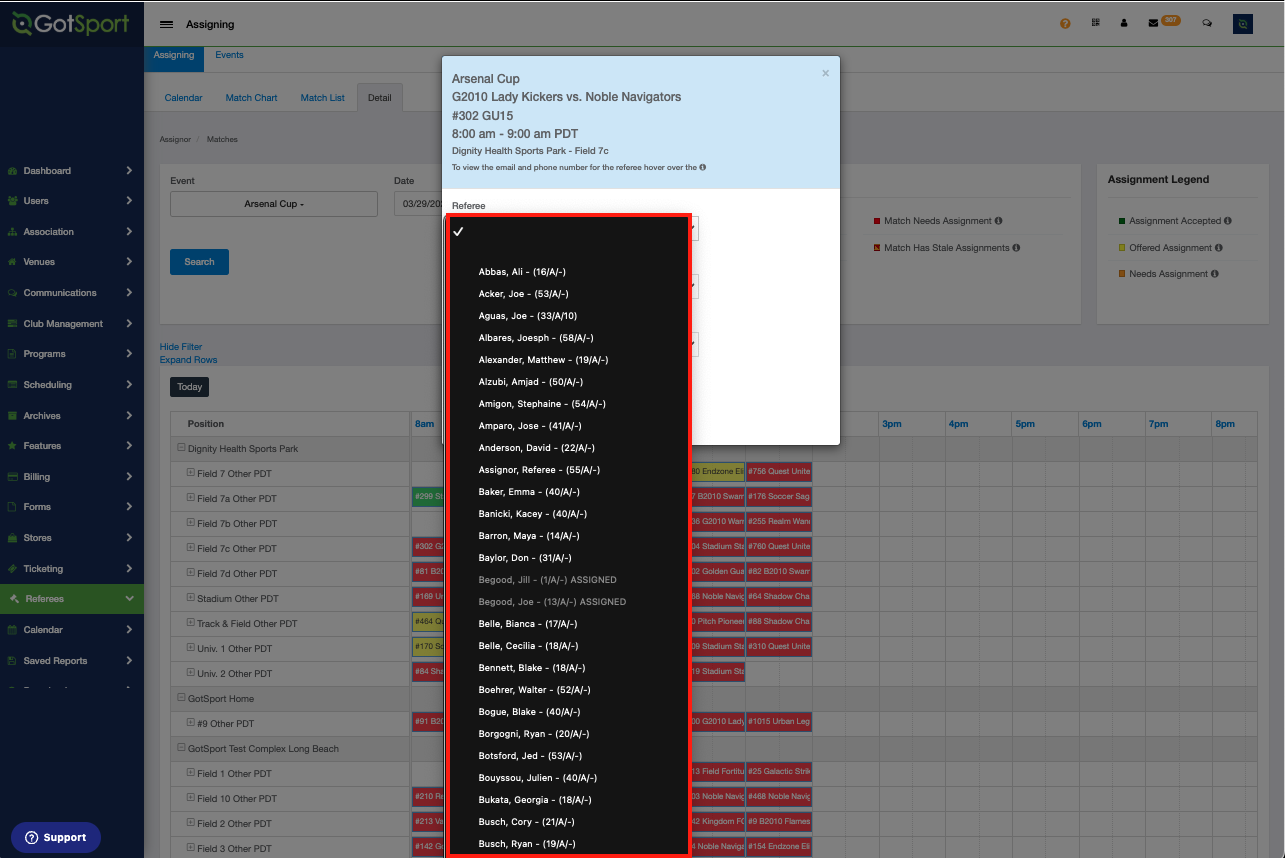Switch to the Match Chart tab

coord(251,97)
